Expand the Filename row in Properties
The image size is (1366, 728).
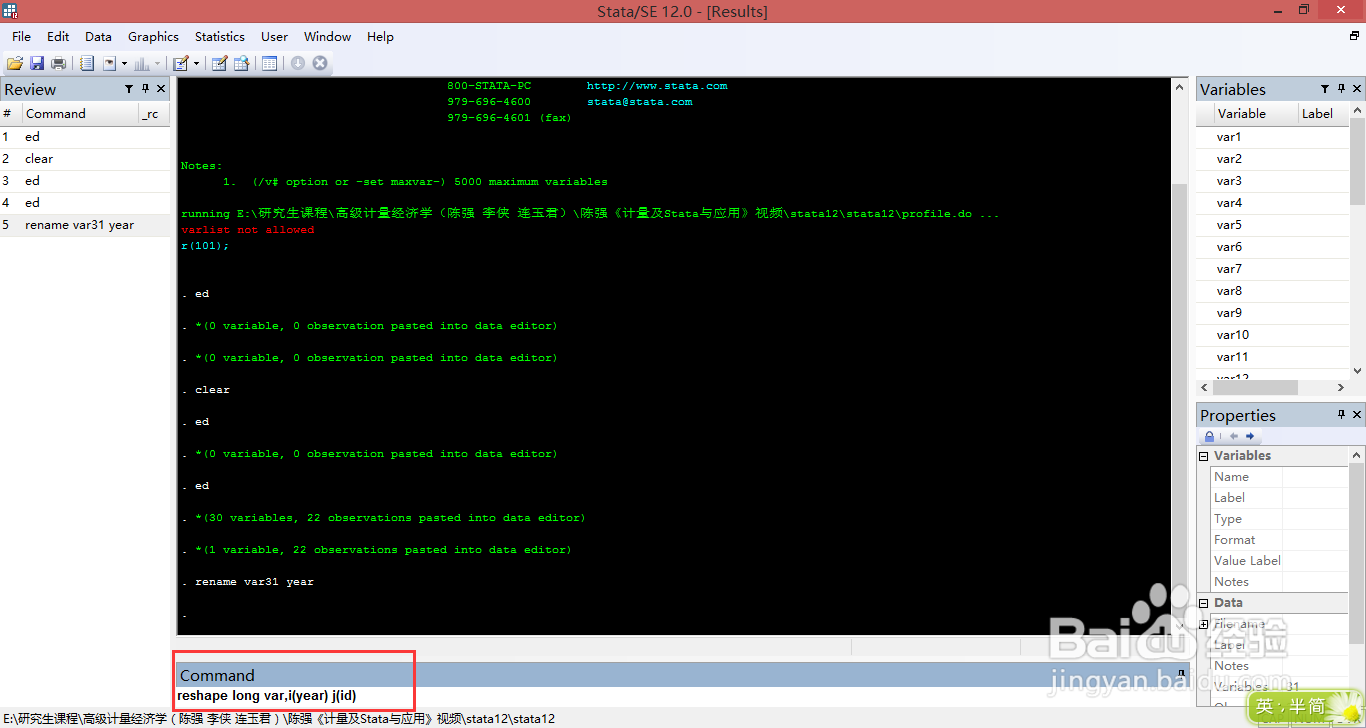click(1204, 624)
